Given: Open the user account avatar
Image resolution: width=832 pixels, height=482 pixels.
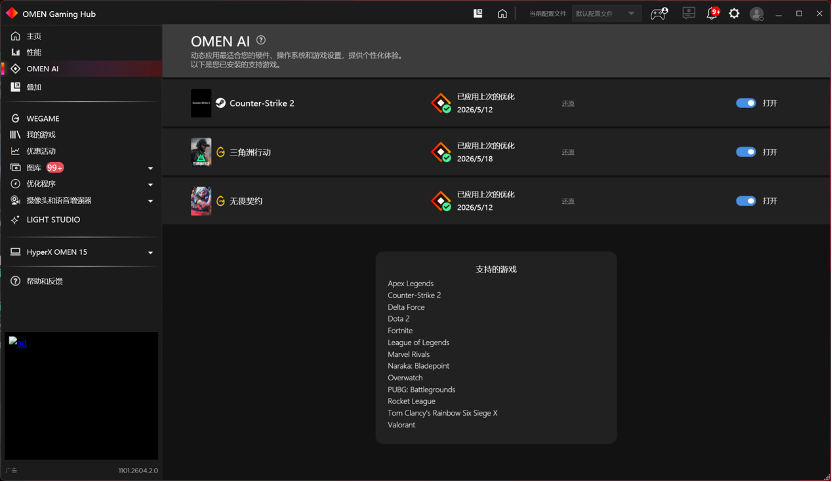Looking at the screenshot, I should [757, 14].
